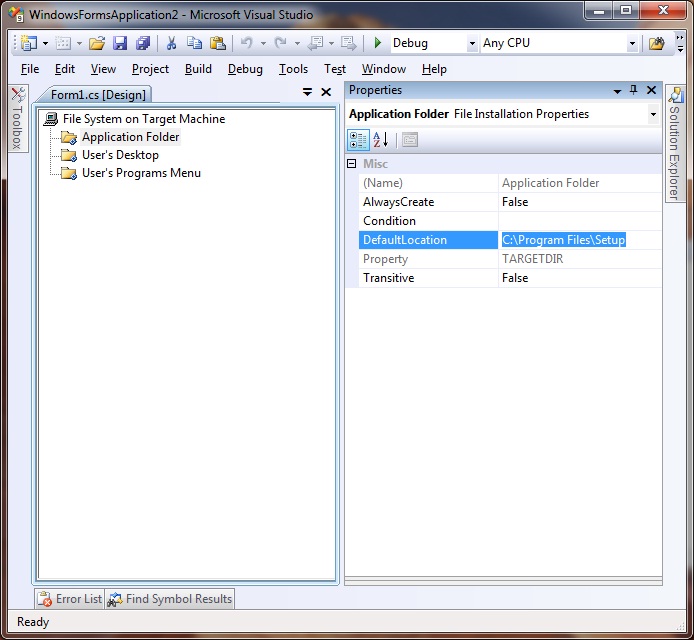Click the Open File folder icon
The width and height of the screenshot is (694, 640).
point(97,43)
